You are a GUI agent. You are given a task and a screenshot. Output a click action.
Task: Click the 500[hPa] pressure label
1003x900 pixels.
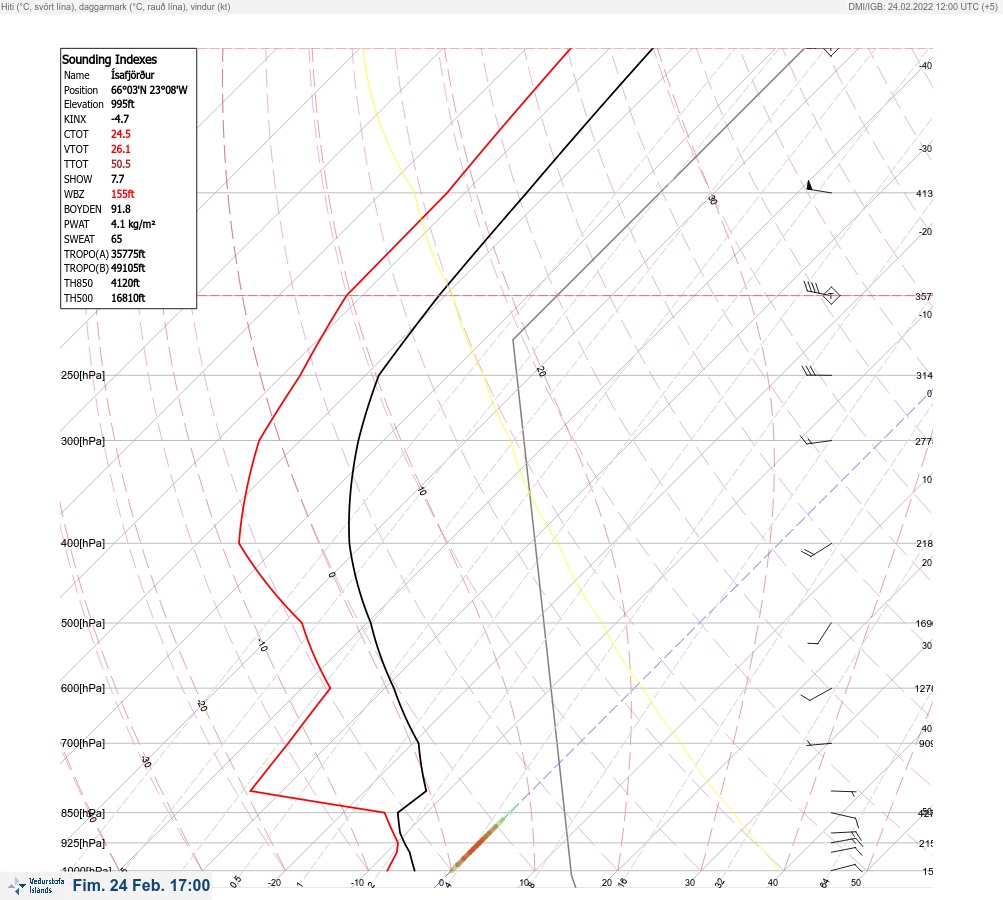pos(83,623)
